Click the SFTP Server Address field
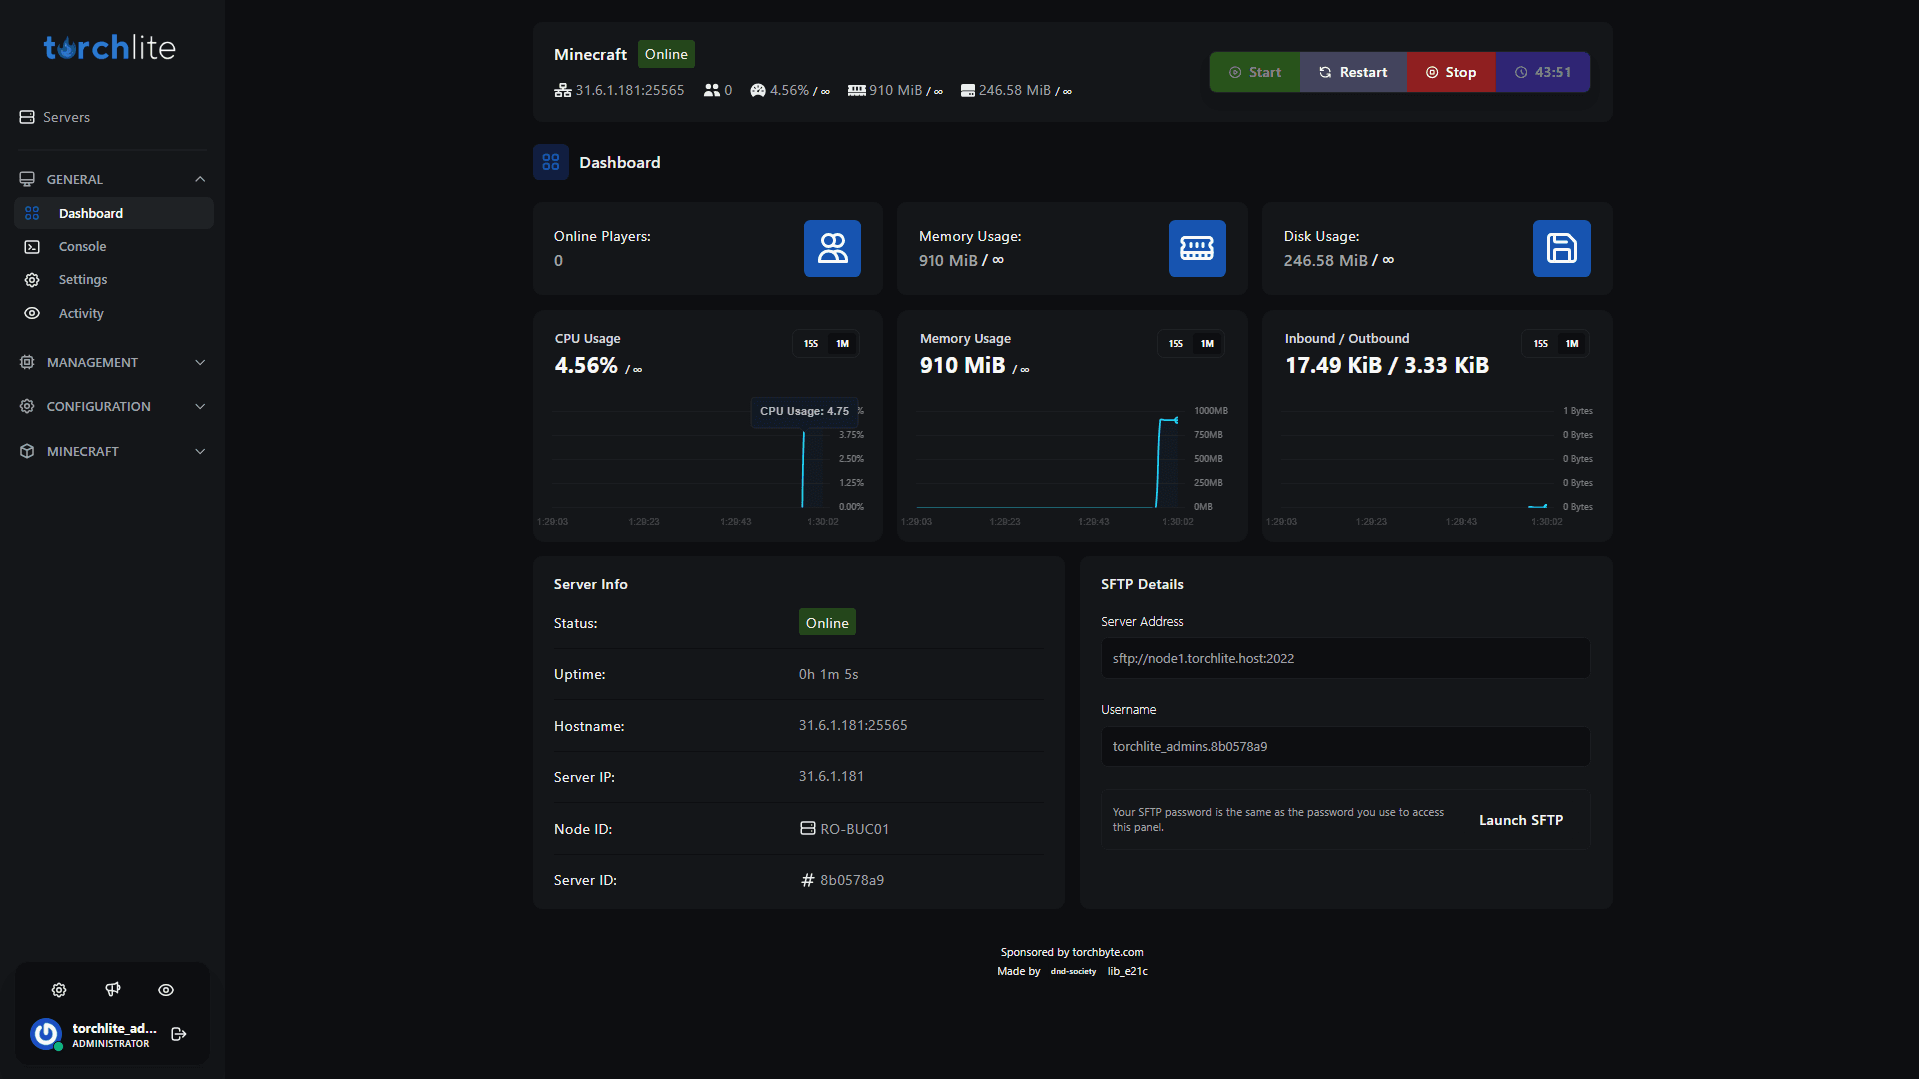Screen dimensions: 1919x1079 (1345, 658)
